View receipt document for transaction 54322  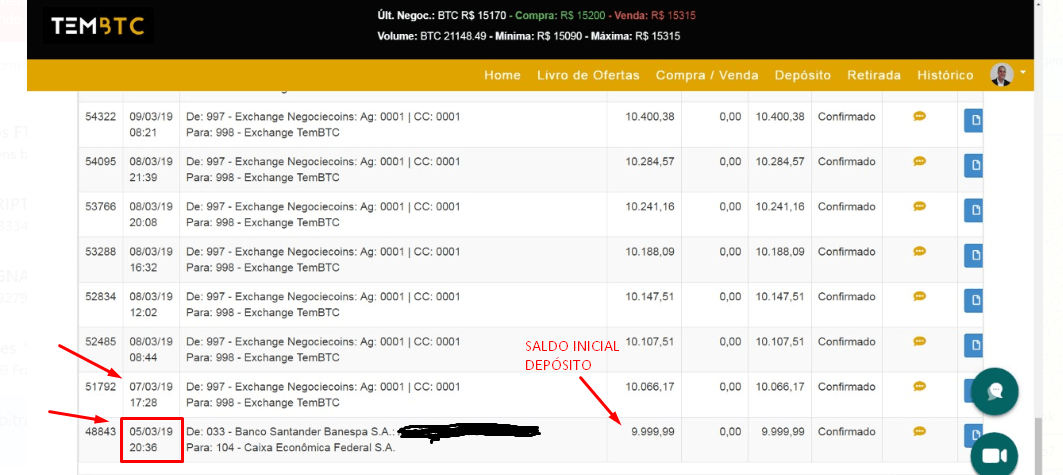(x=974, y=121)
